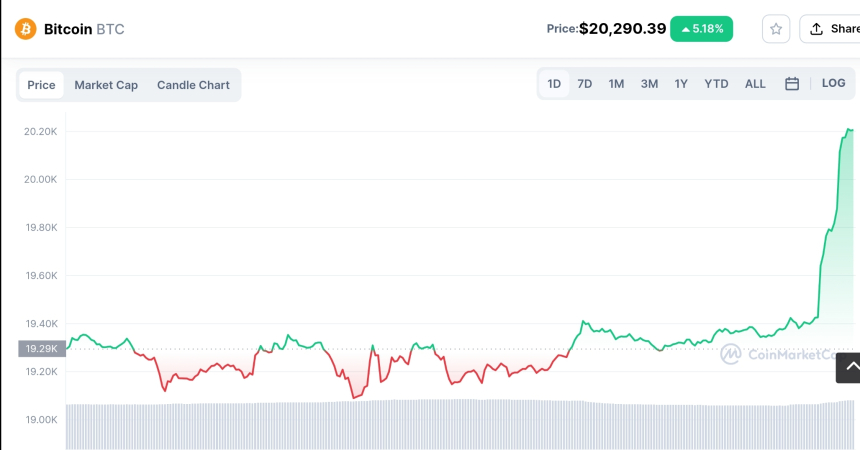Image resolution: width=860 pixels, height=450 pixels.
Task: Switch to the Price tab
Action: pos(41,85)
